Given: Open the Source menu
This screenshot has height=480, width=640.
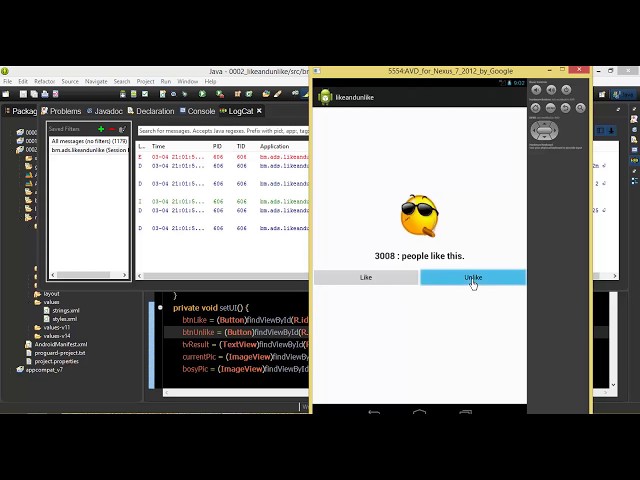Looking at the screenshot, I should [x=70, y=82].
